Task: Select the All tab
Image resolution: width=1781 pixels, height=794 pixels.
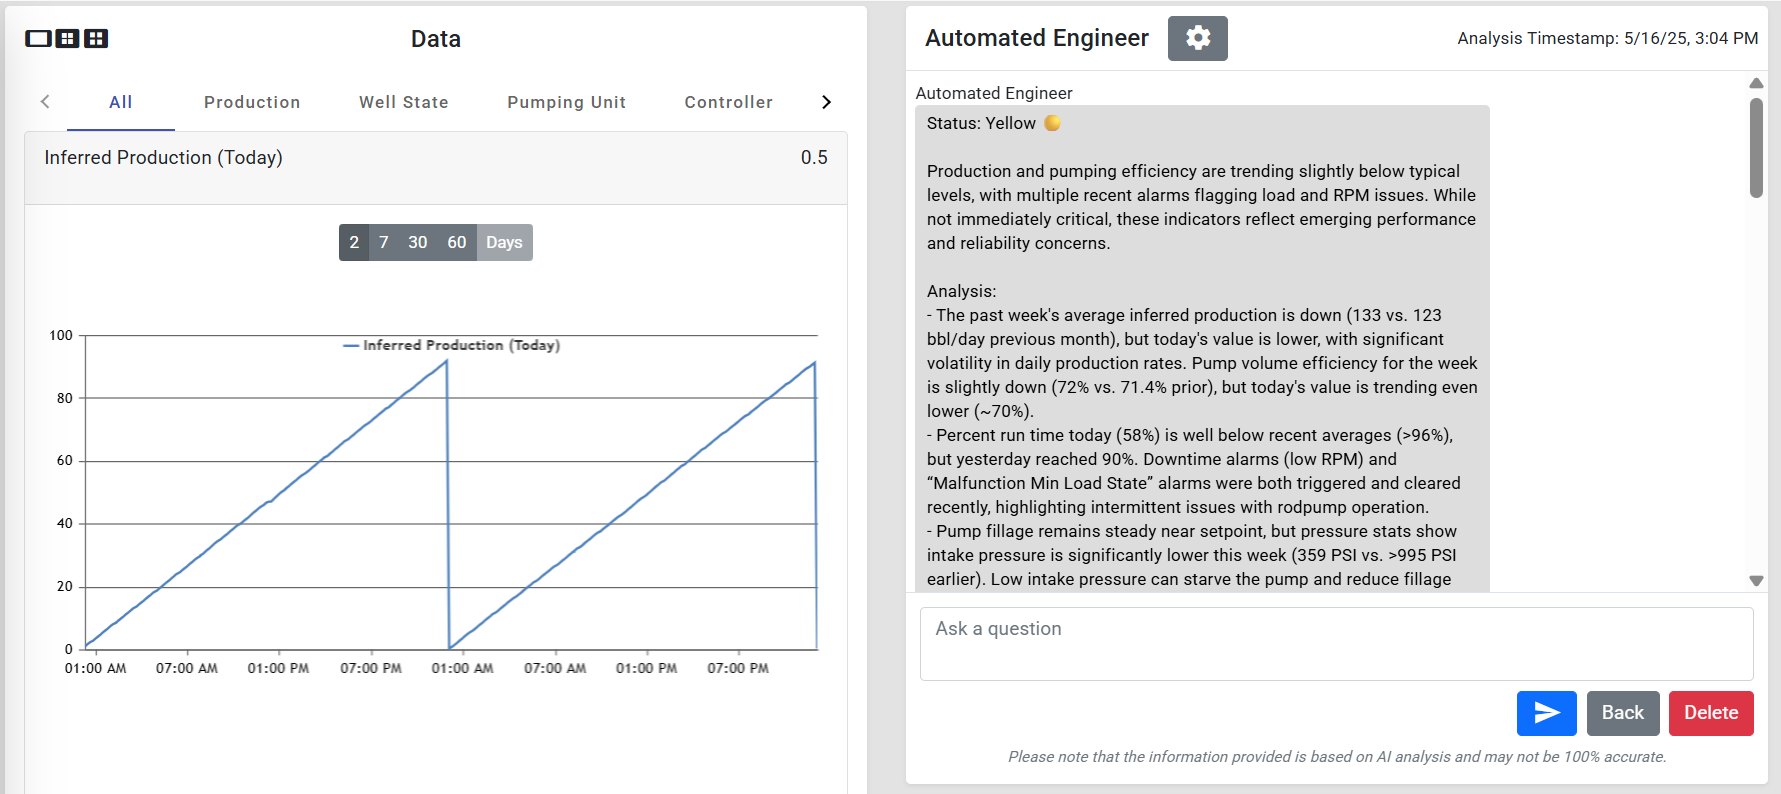Action: coord(121,102)
